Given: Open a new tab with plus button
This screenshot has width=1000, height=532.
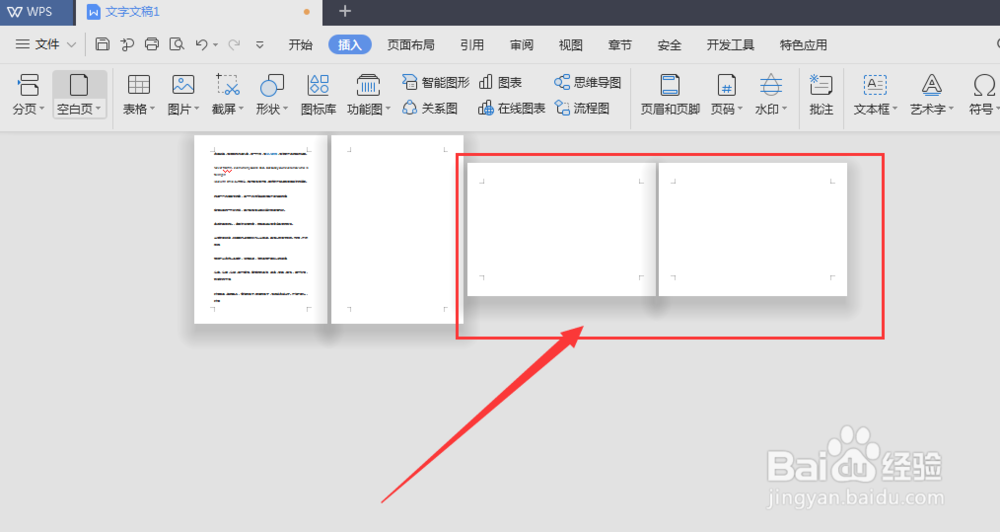Looking at the screenshot, I should point(344,11).
